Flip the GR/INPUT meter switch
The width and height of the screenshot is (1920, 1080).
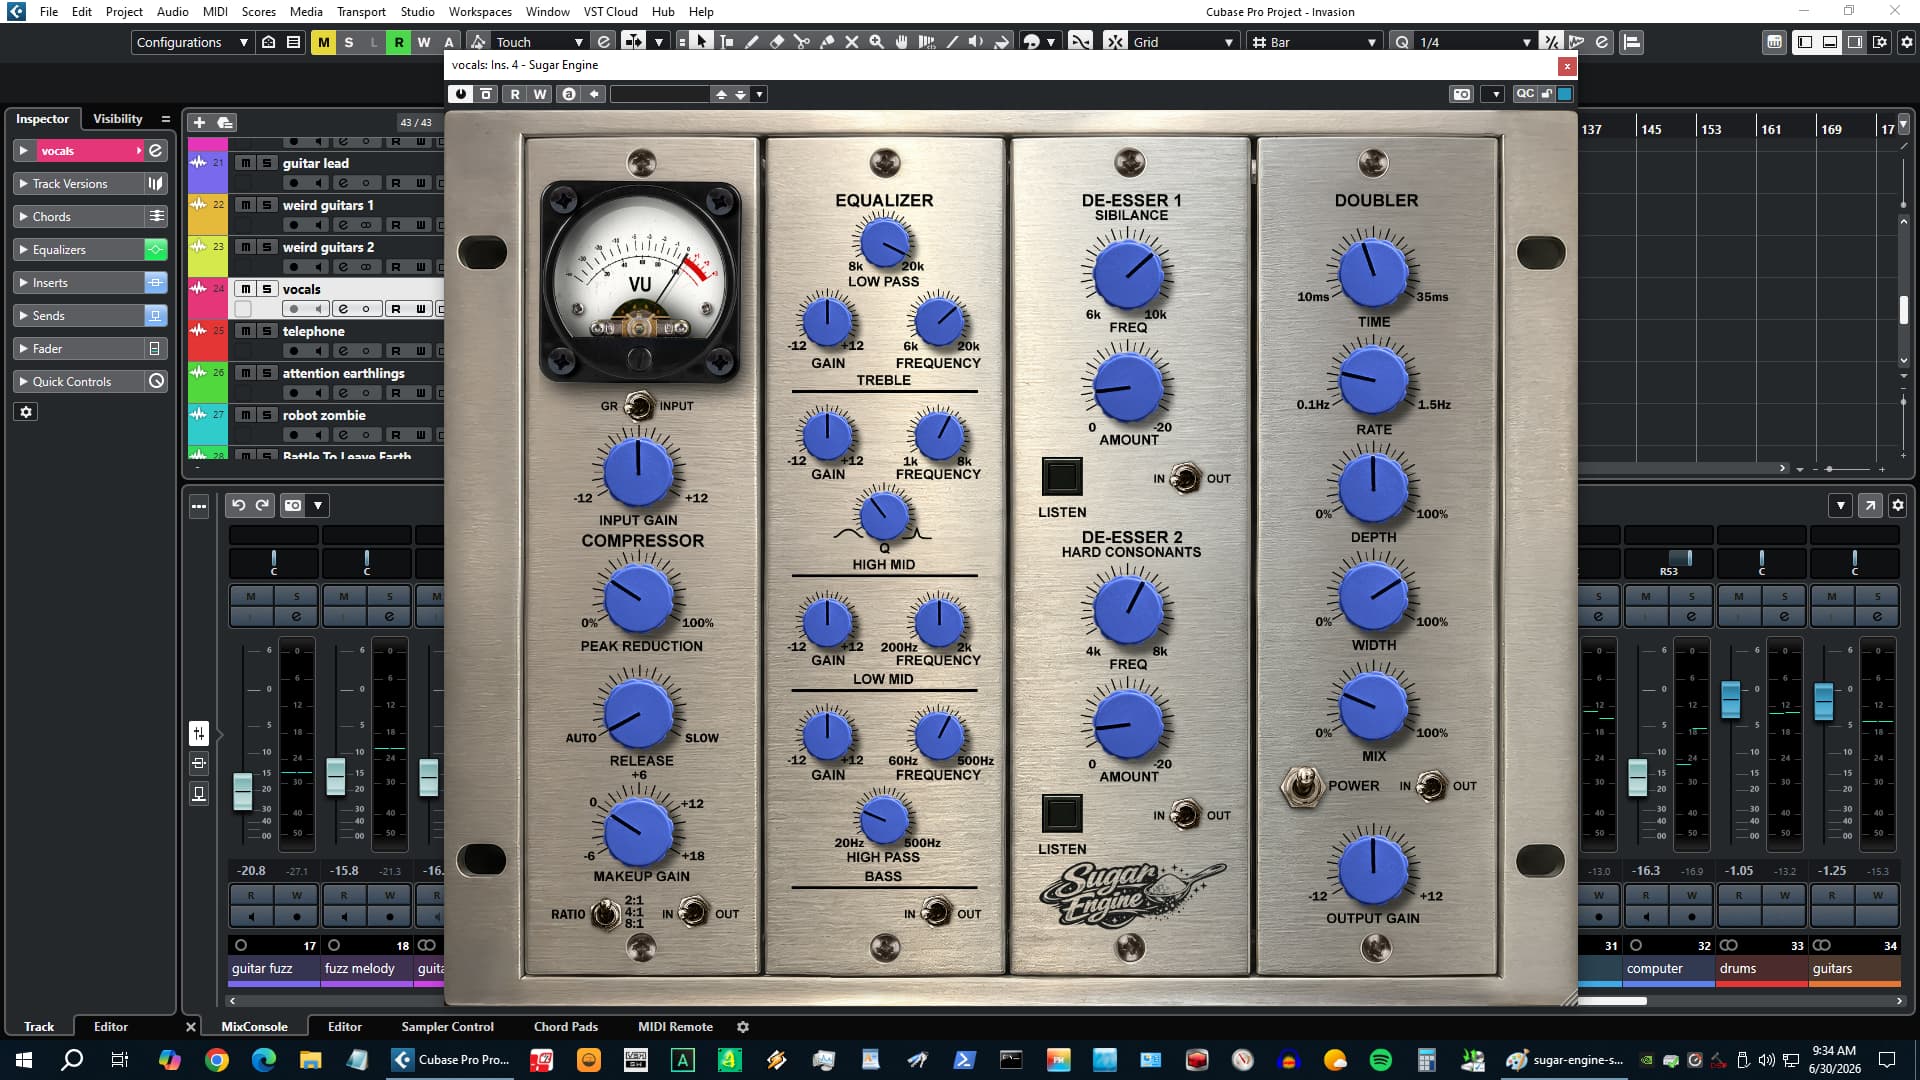pyautogui.click(x=639, y=406)
